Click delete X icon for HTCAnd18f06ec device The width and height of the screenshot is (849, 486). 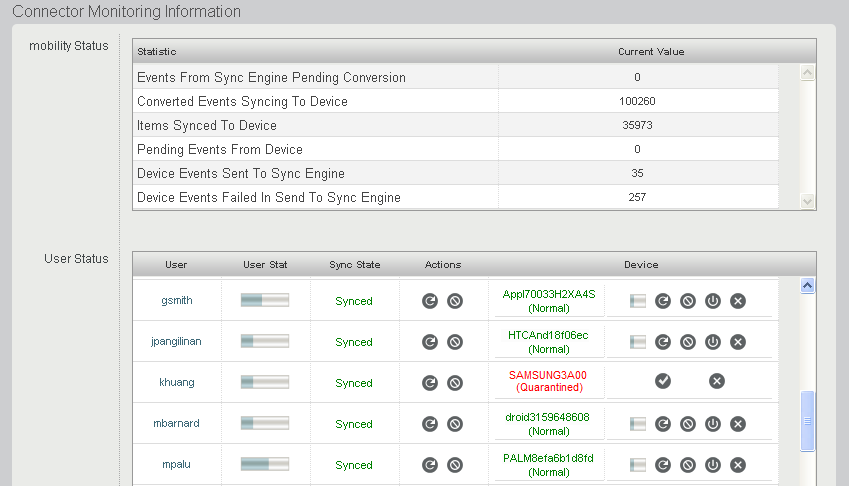(738, 342)
